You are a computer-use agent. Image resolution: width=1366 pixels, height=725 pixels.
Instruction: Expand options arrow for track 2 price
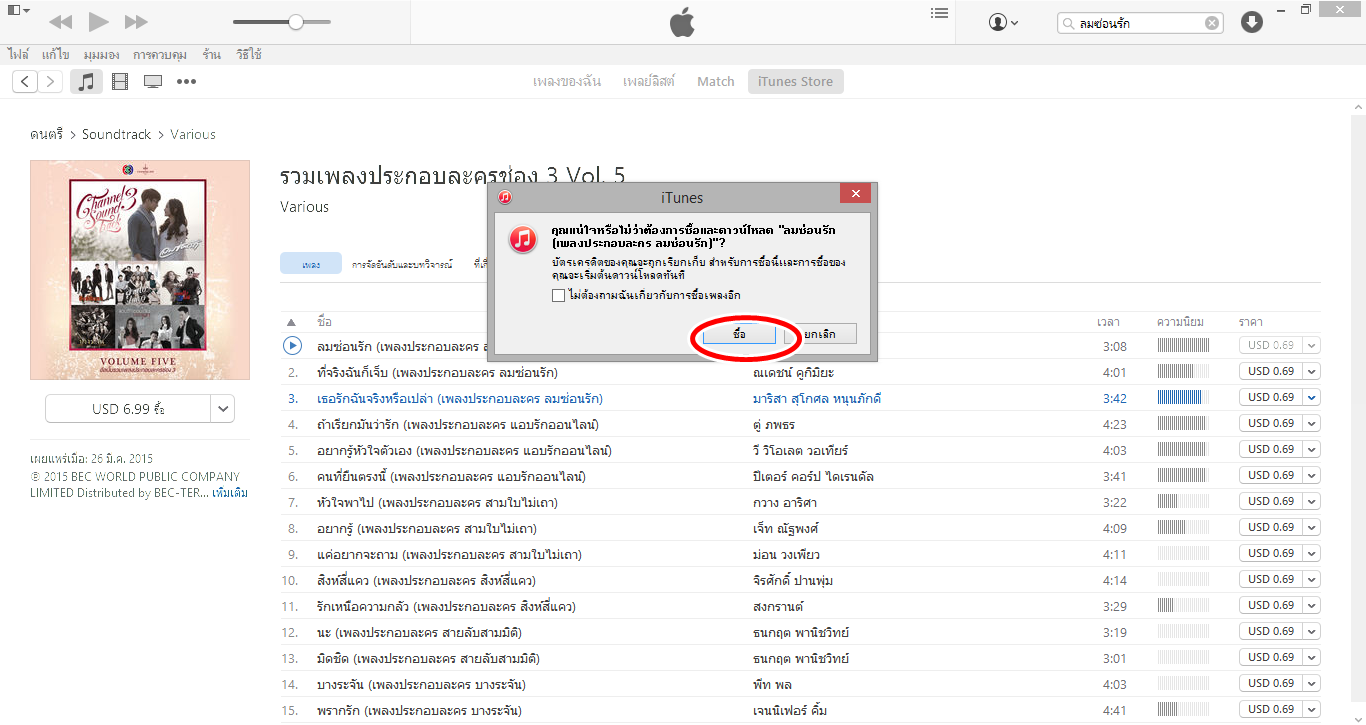pos(1311,371)
